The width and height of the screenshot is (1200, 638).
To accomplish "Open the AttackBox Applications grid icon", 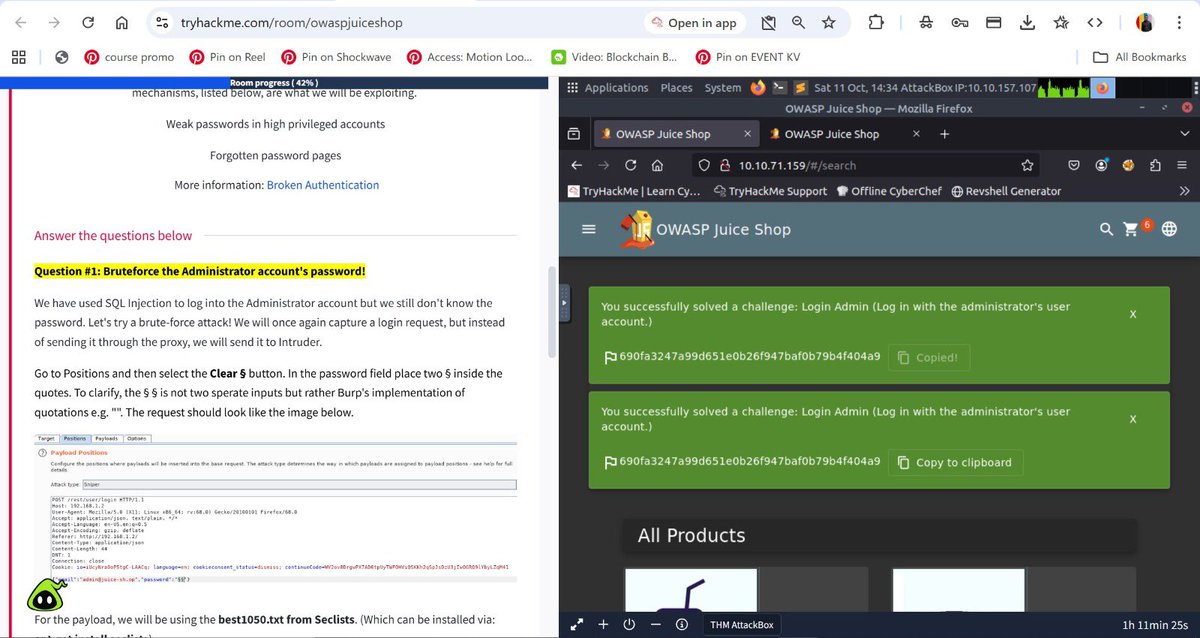I will coord(572,88).
